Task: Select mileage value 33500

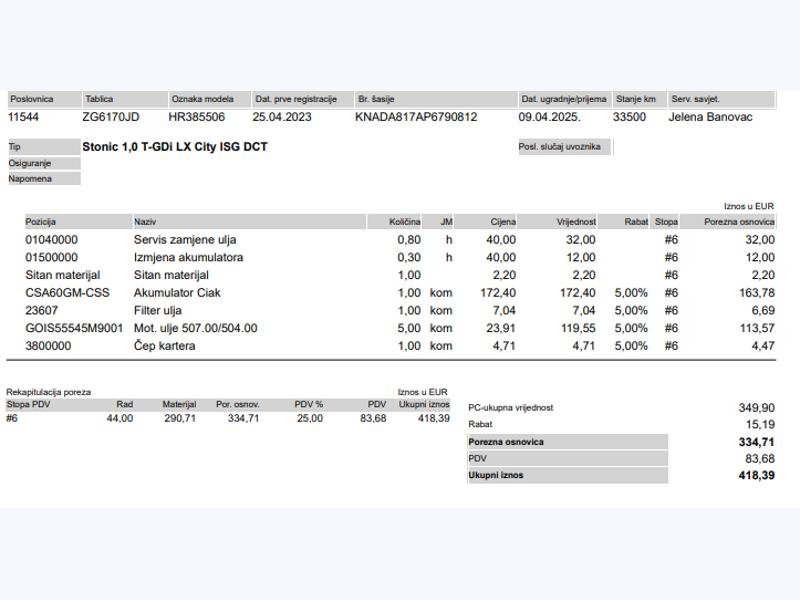Action: [629, 117]
